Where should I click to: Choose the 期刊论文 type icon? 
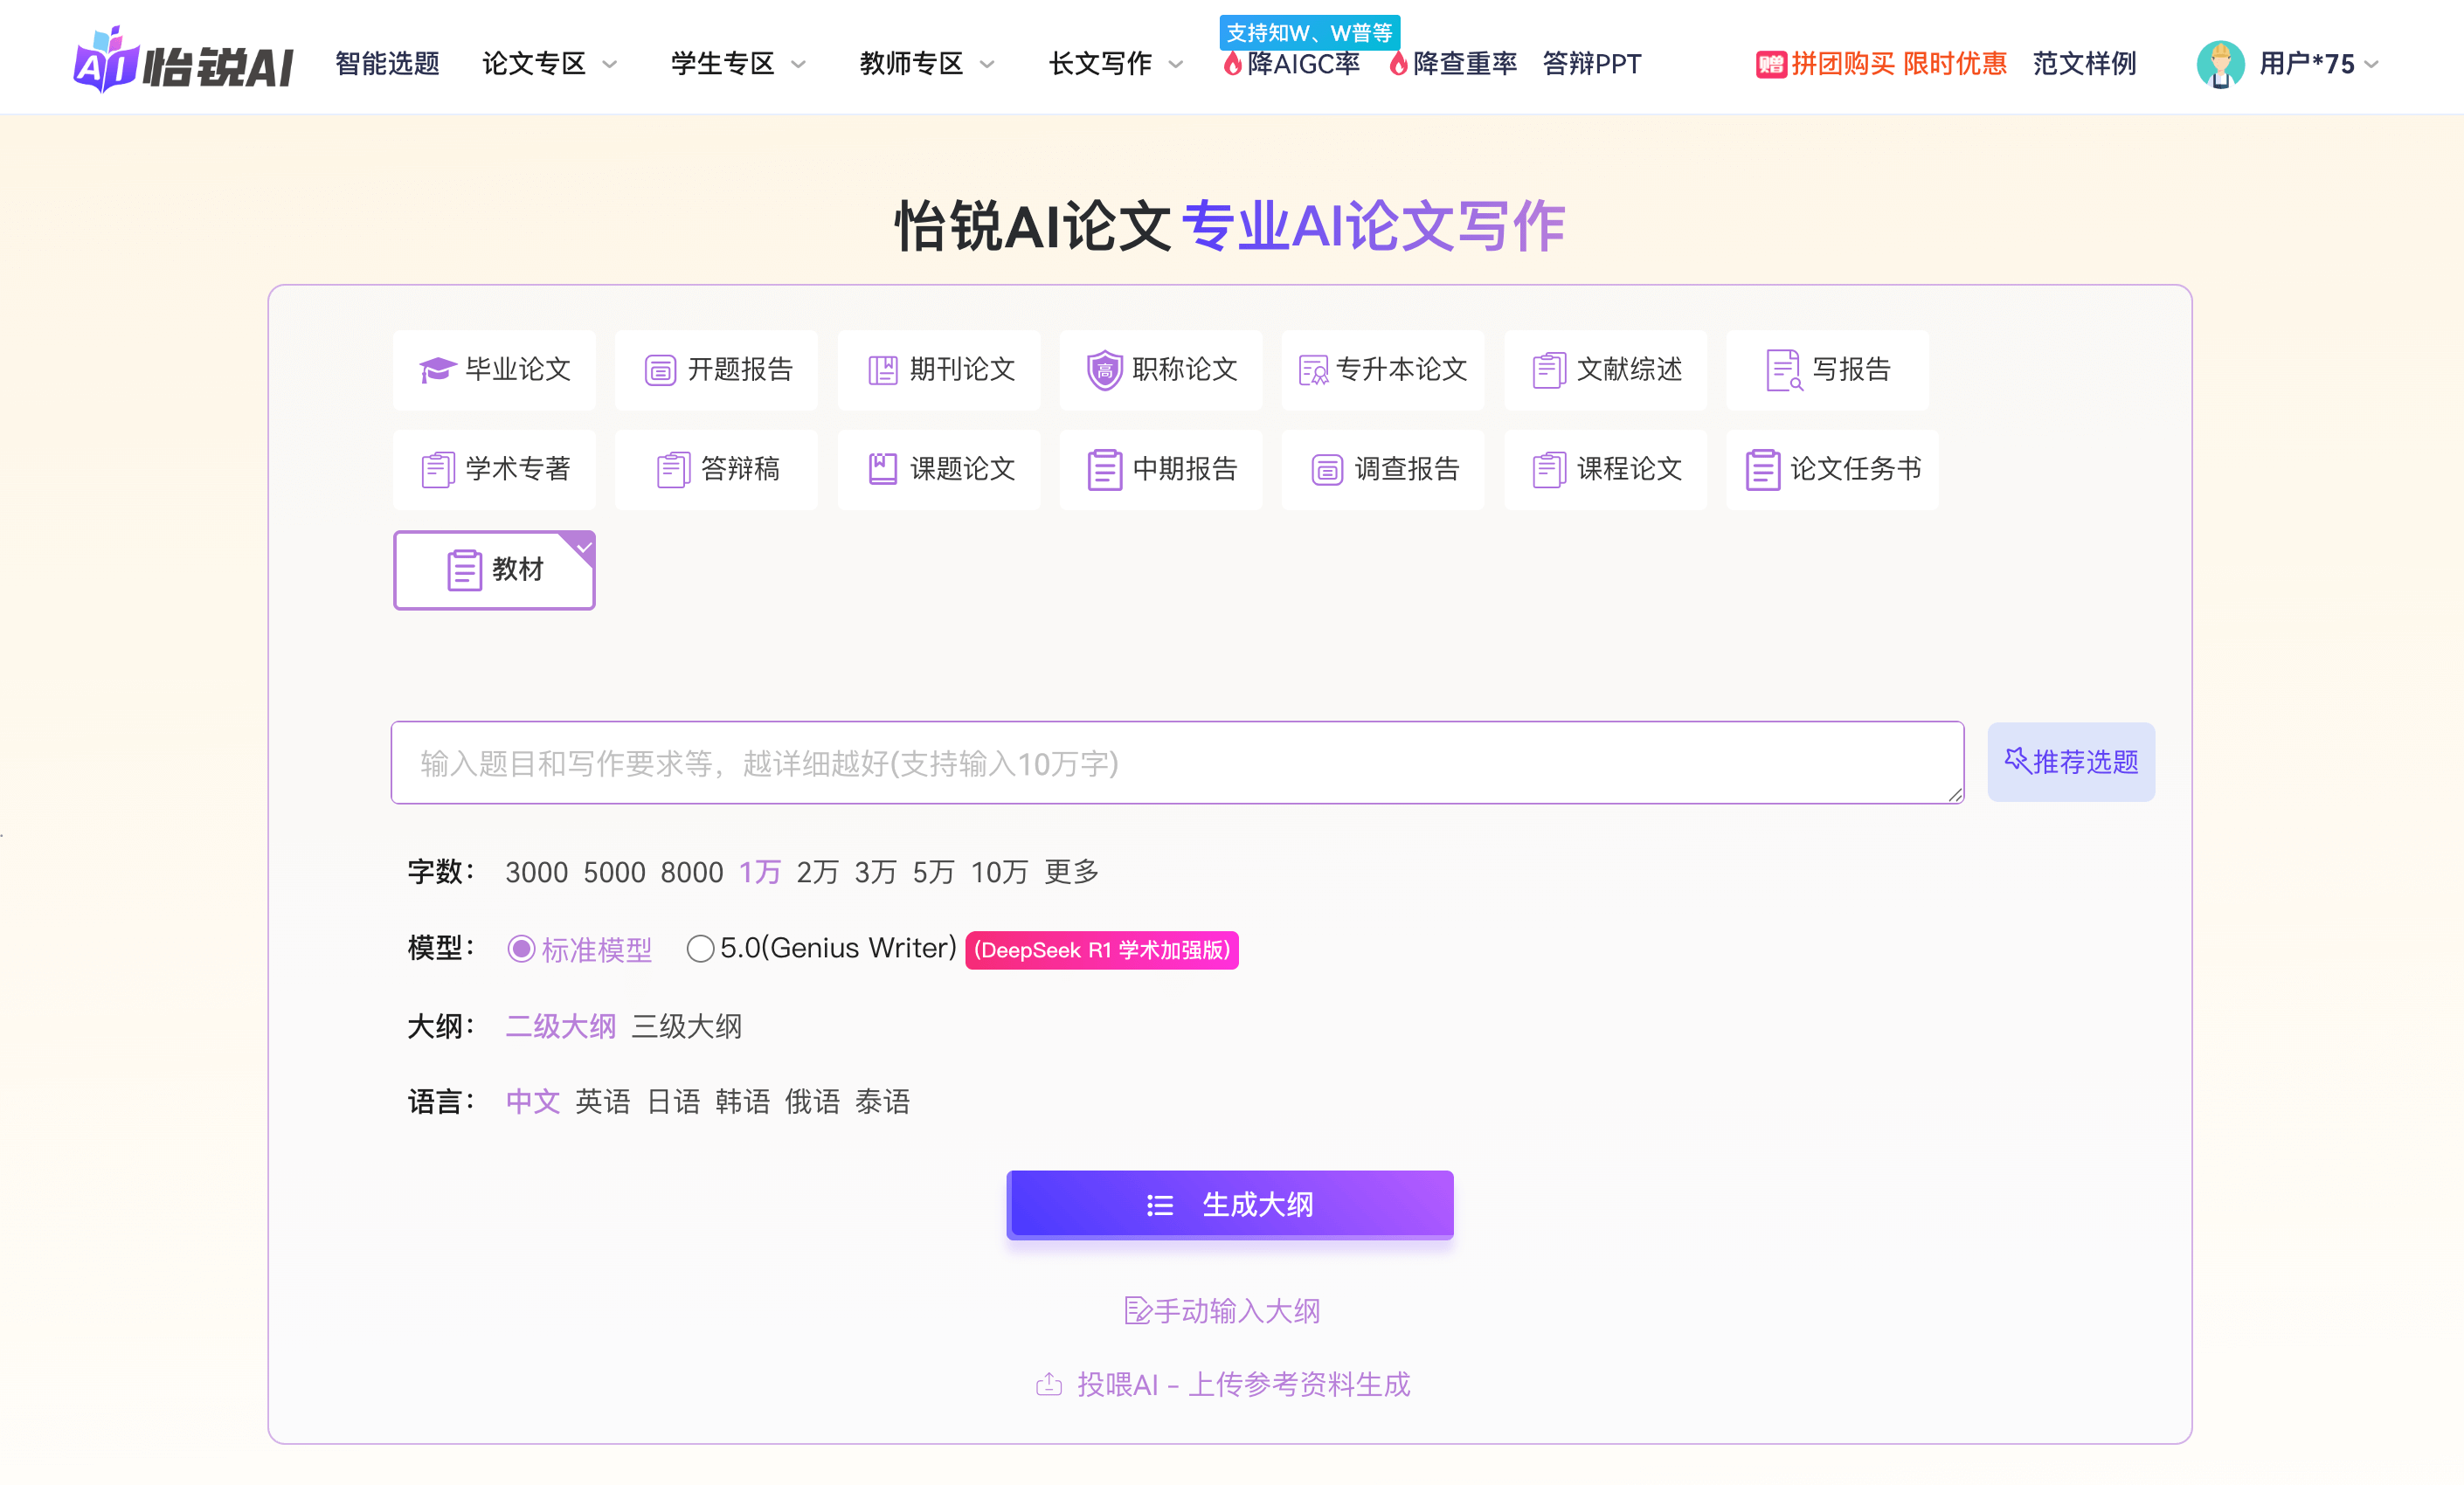[883, 369]
